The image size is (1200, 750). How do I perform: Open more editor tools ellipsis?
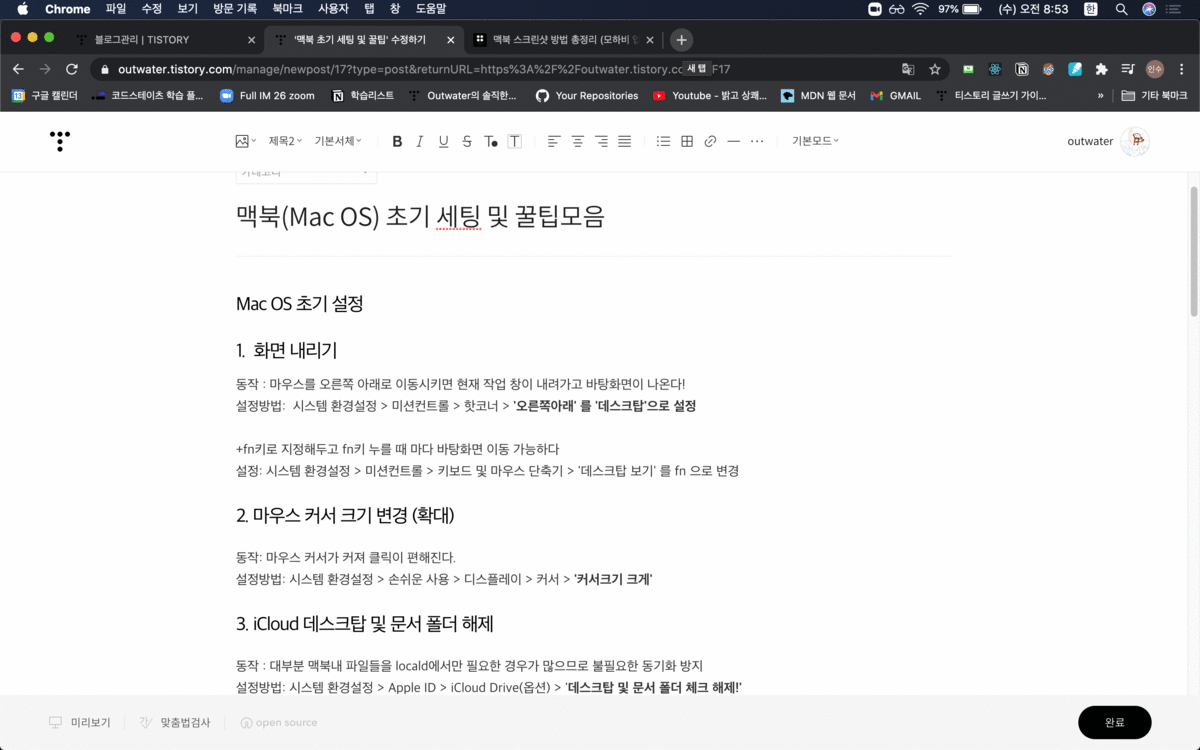coord(757,142)
